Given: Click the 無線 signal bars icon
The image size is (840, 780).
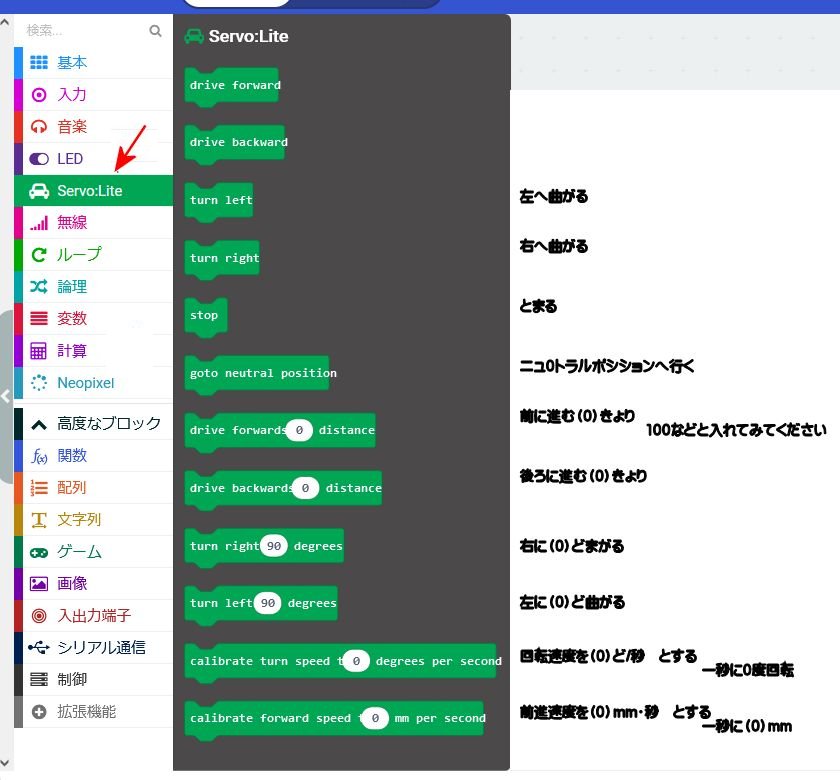Looking at the screenshot, I should point(39,223).
